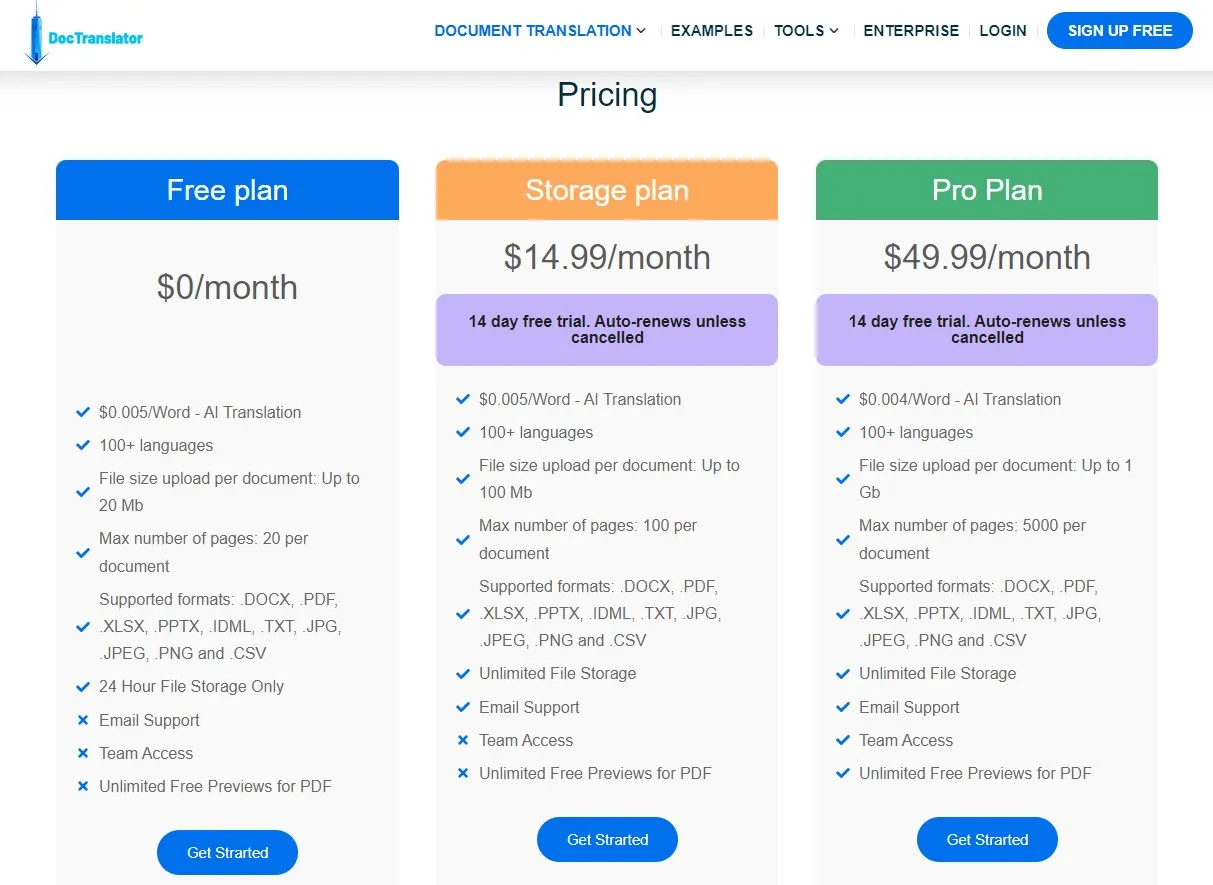Click the checkmark beside "100+ languages" in Free plan
Image resolution: width=1213 pixels, height=885 pixels.
coord(83,445)
